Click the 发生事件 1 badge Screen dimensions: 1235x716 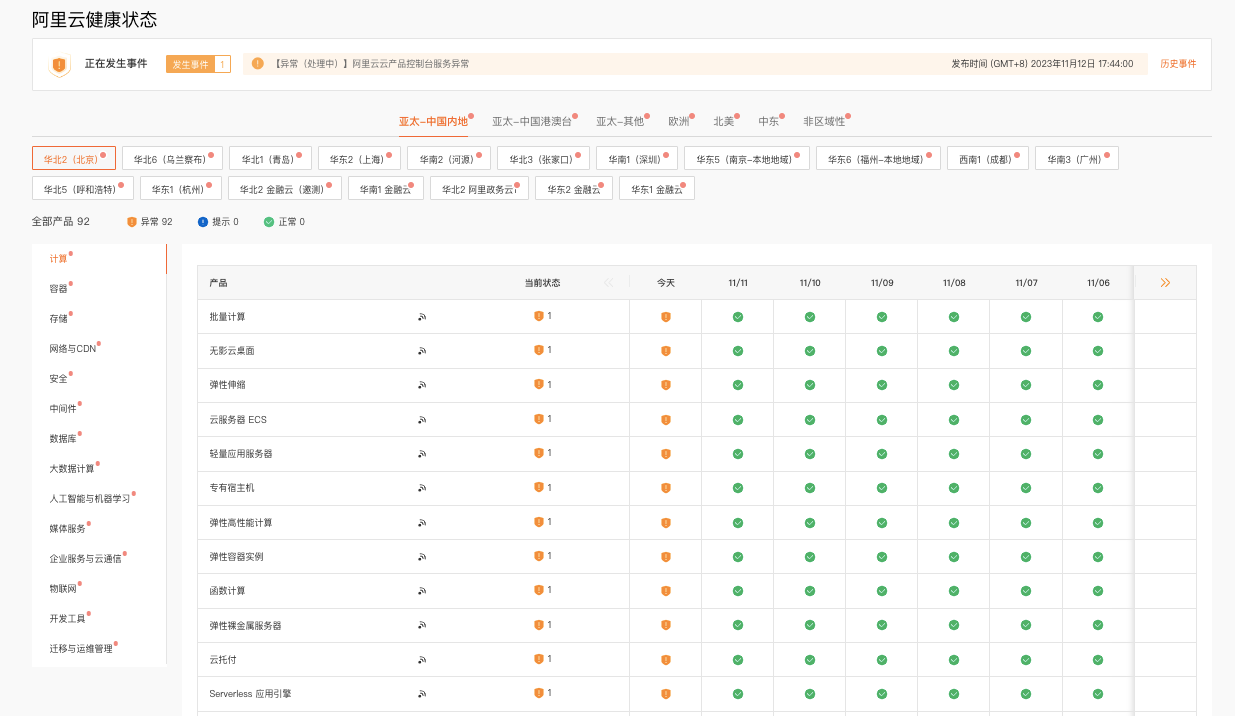coord(198,64)
